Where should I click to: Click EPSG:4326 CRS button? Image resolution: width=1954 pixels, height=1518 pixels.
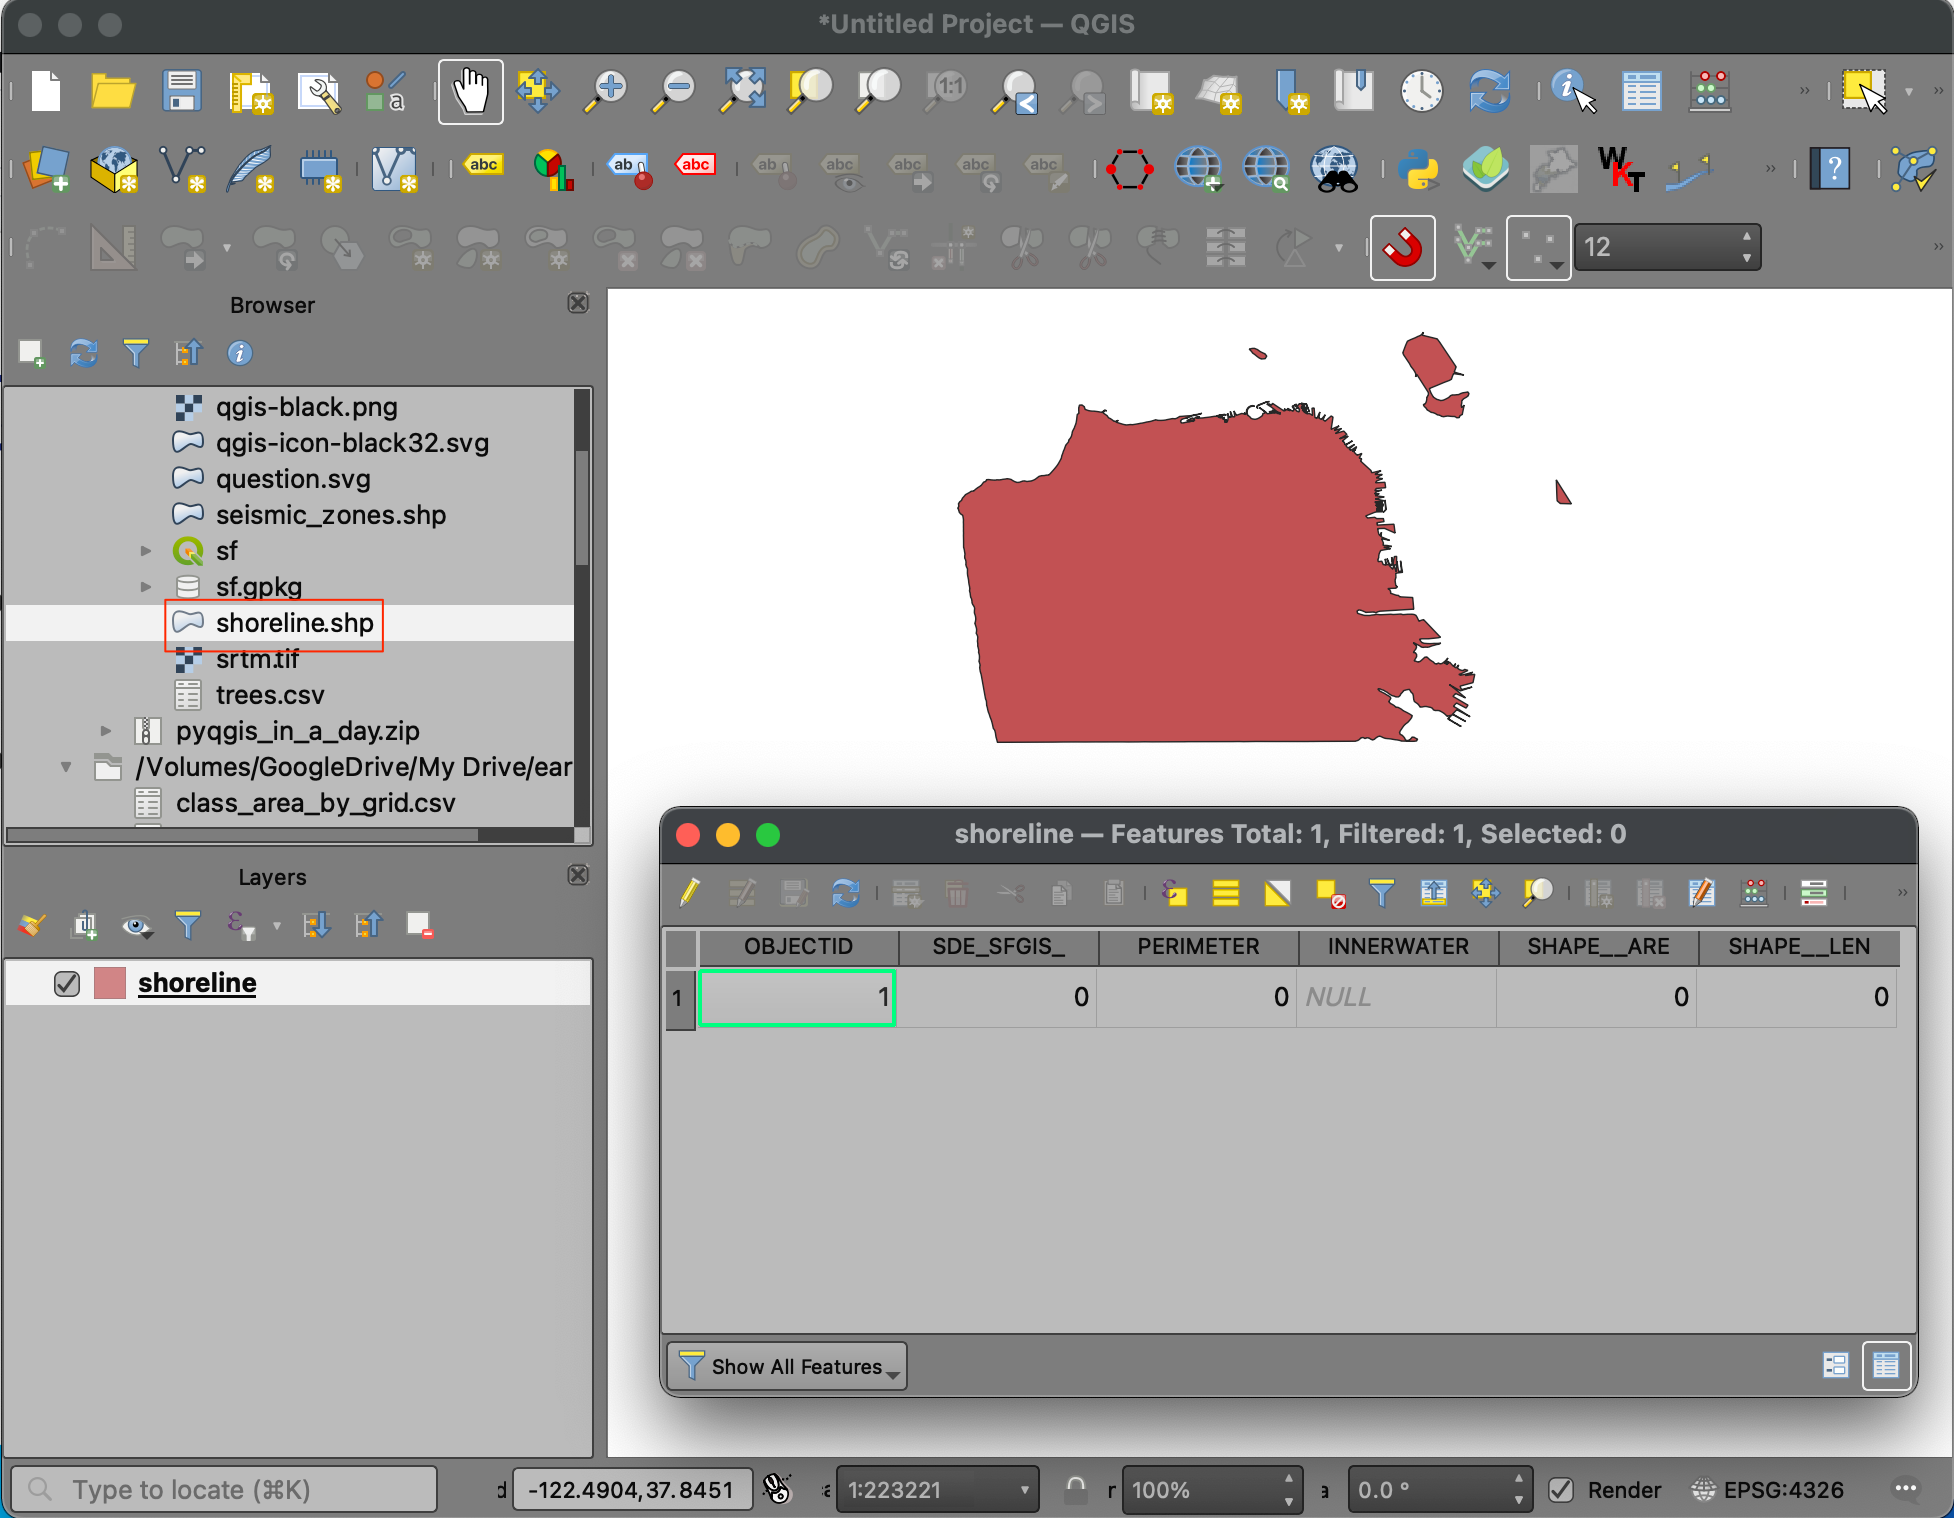(x=1768, y=1490)
